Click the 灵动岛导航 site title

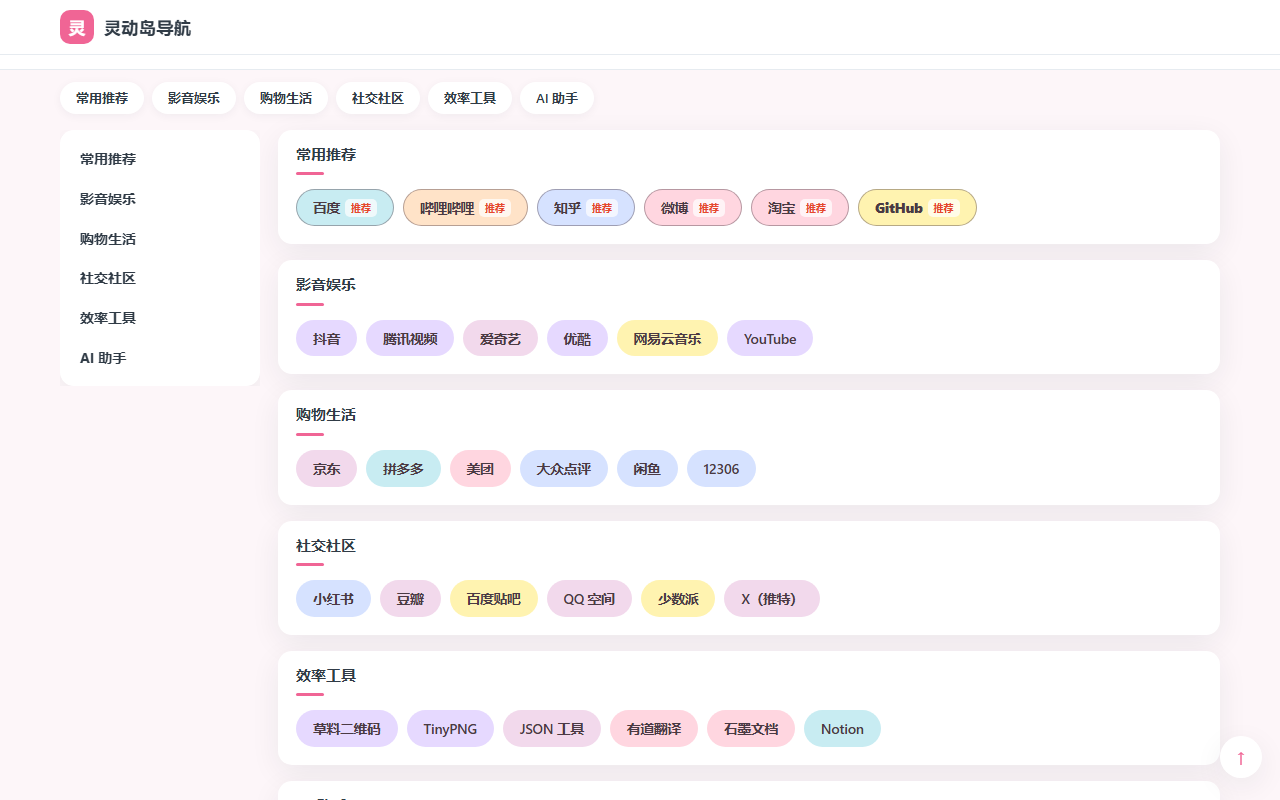[x=147, y=28]
